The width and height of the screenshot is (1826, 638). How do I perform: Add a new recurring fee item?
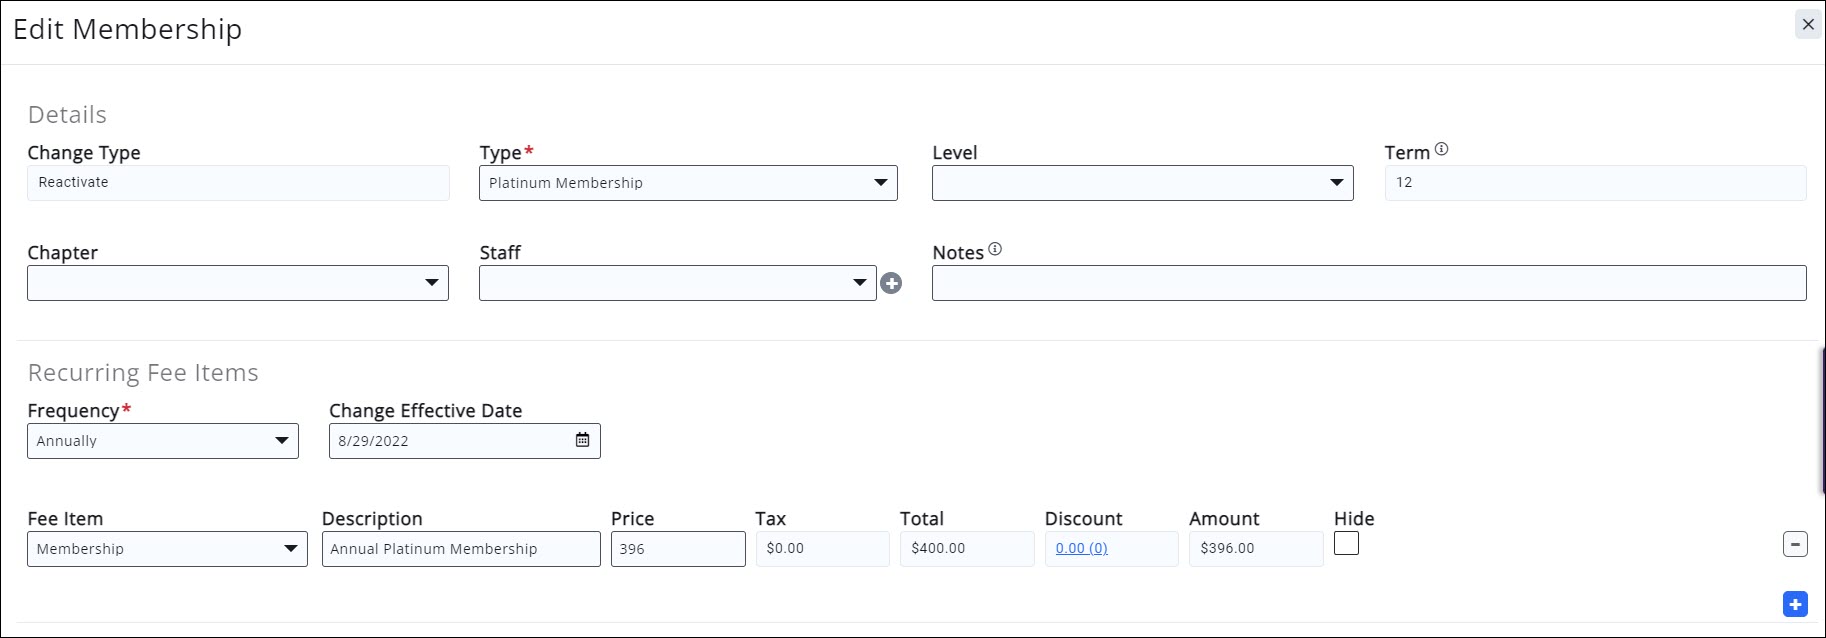pos(1795,604)
